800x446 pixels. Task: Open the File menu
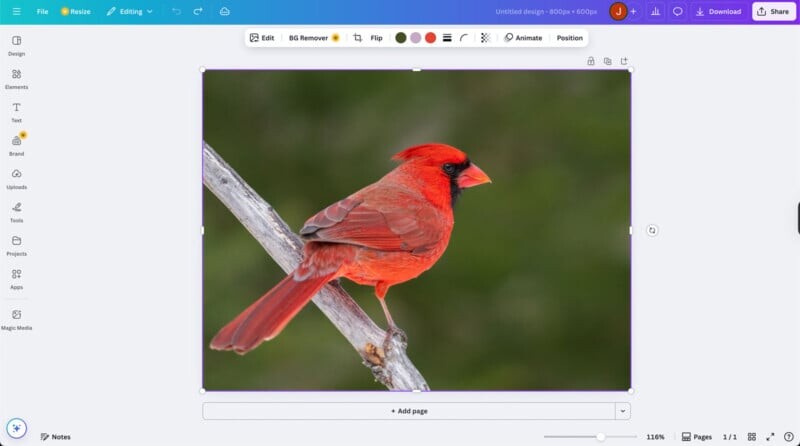coord(42,12)
